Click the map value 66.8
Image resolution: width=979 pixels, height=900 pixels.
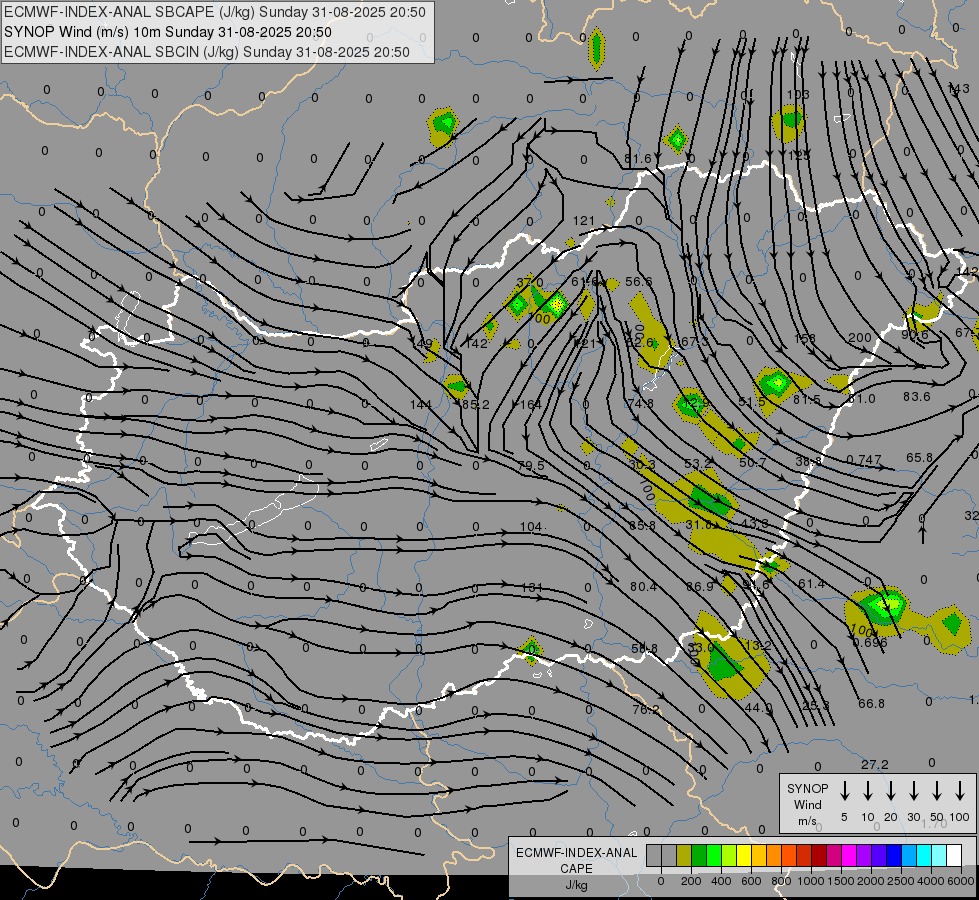coord(871,703)
